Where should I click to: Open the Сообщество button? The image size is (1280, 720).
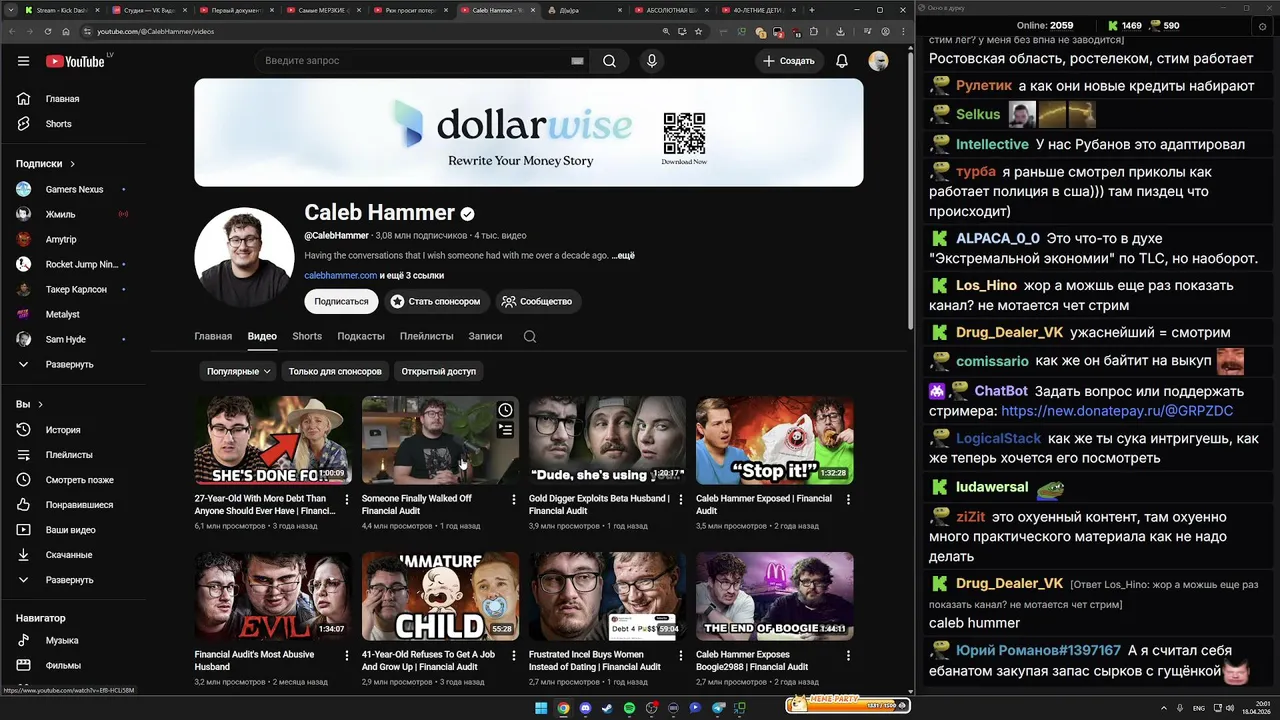(x=538, y=301)
